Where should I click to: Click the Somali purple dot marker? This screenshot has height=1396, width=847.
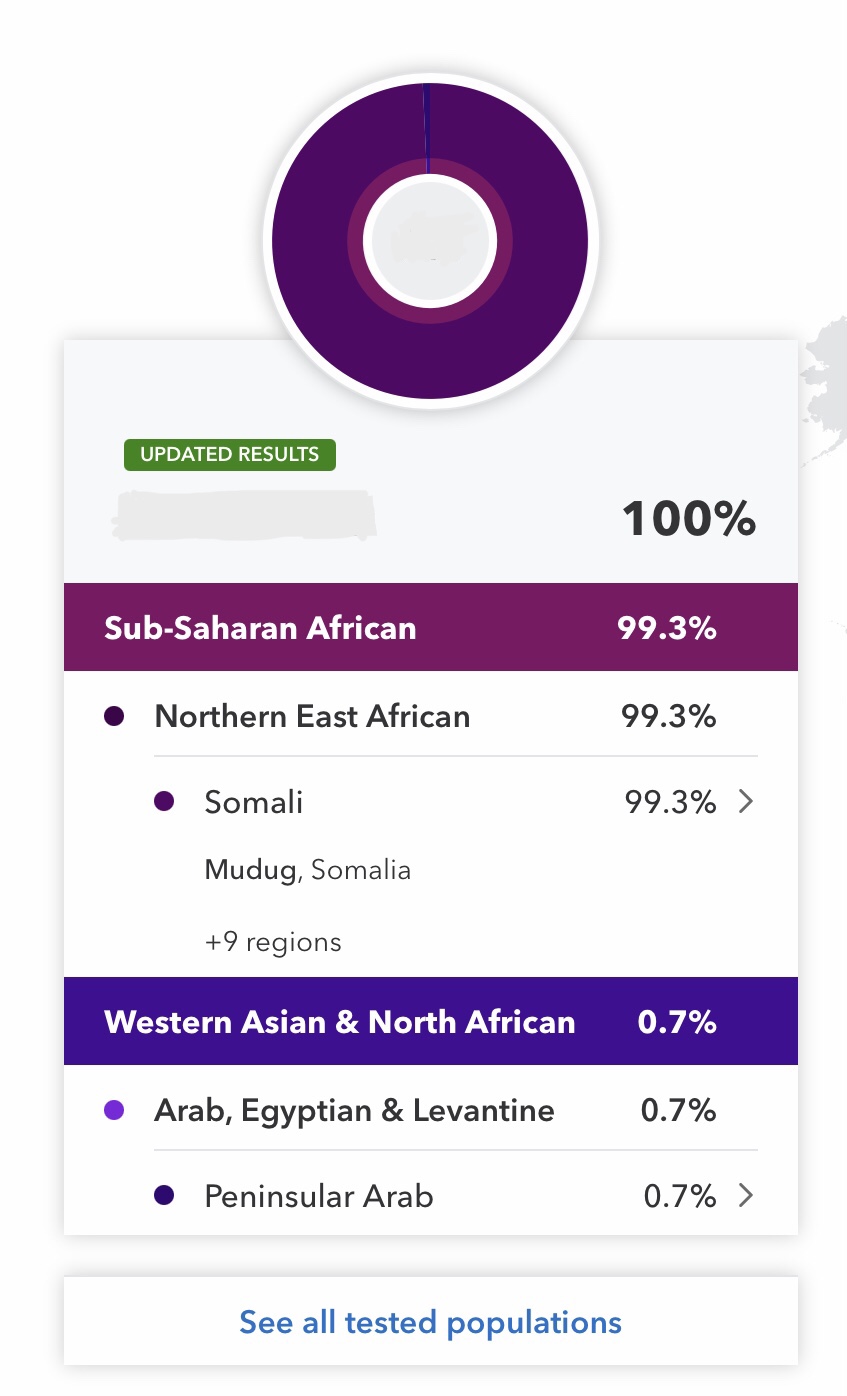[165, 802]
